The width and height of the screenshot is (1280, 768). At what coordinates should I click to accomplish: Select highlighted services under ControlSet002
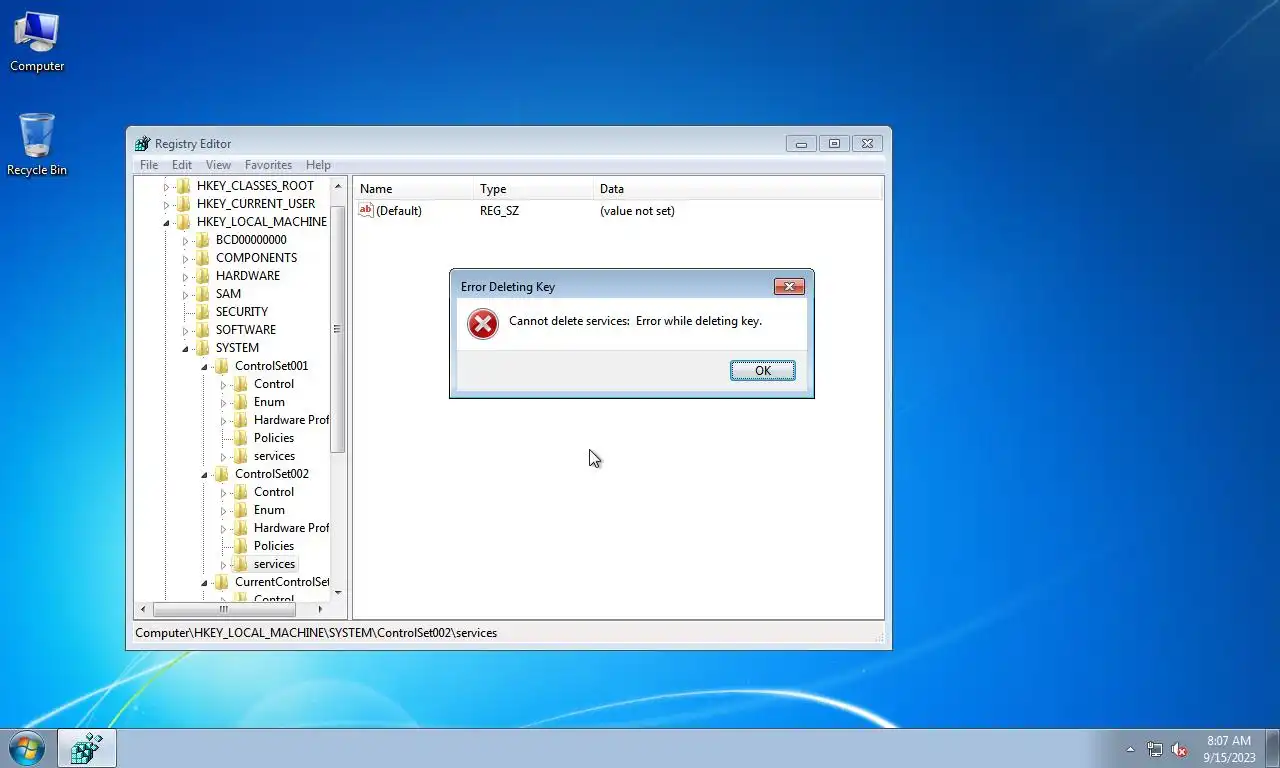click(274, 564)
